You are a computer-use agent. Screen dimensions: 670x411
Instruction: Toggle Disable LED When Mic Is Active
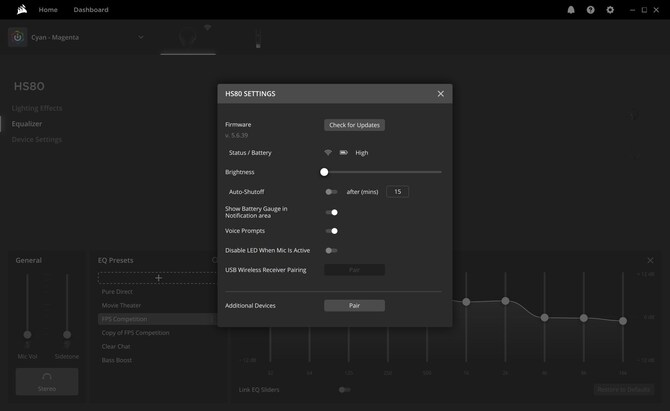click(x=331, y=250)
